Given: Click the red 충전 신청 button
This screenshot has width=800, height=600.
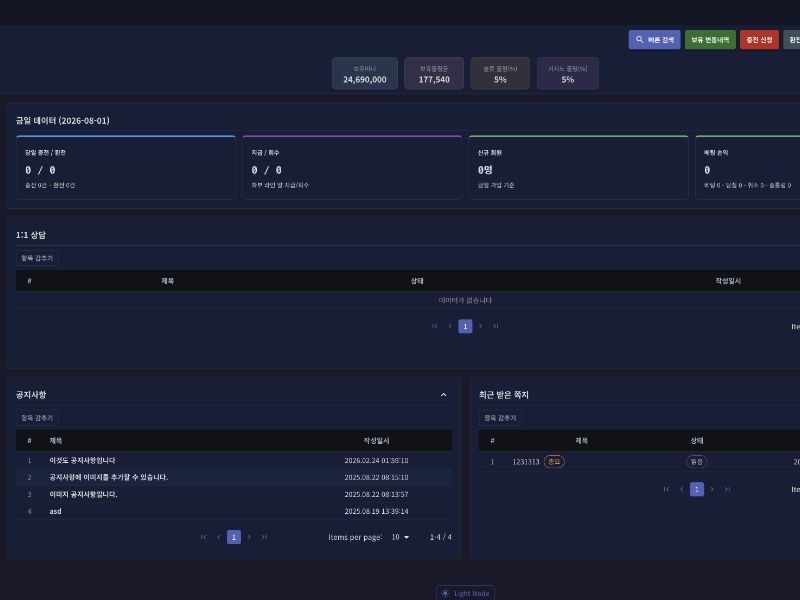Looking at the screenshot, I should [x=759, y=40].
